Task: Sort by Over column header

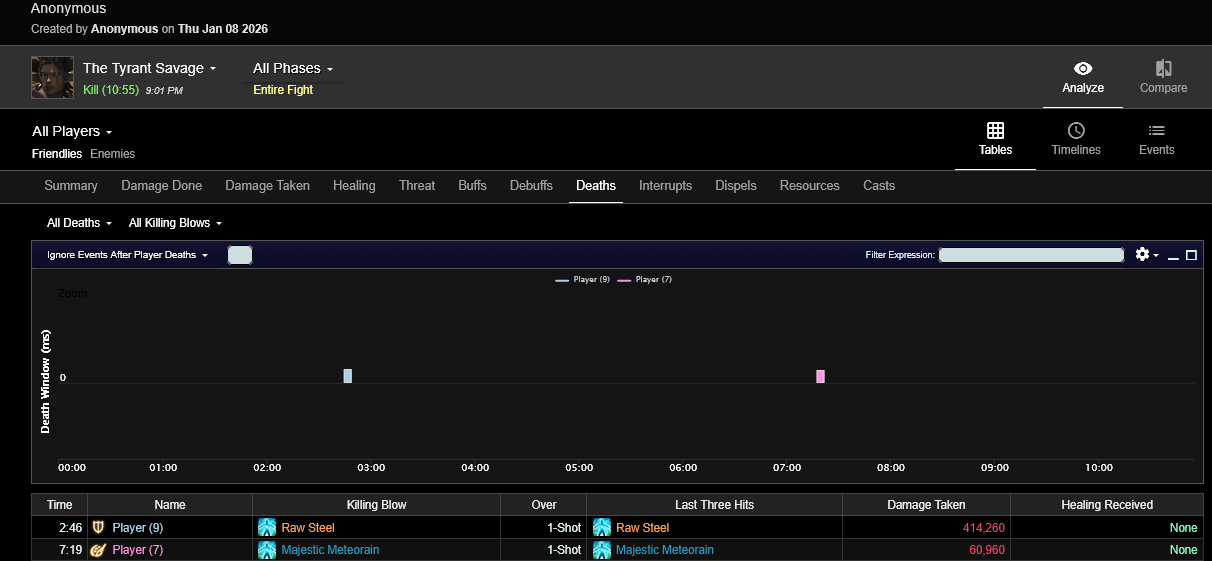Action: pyautogui.click(x=544, y=505)
